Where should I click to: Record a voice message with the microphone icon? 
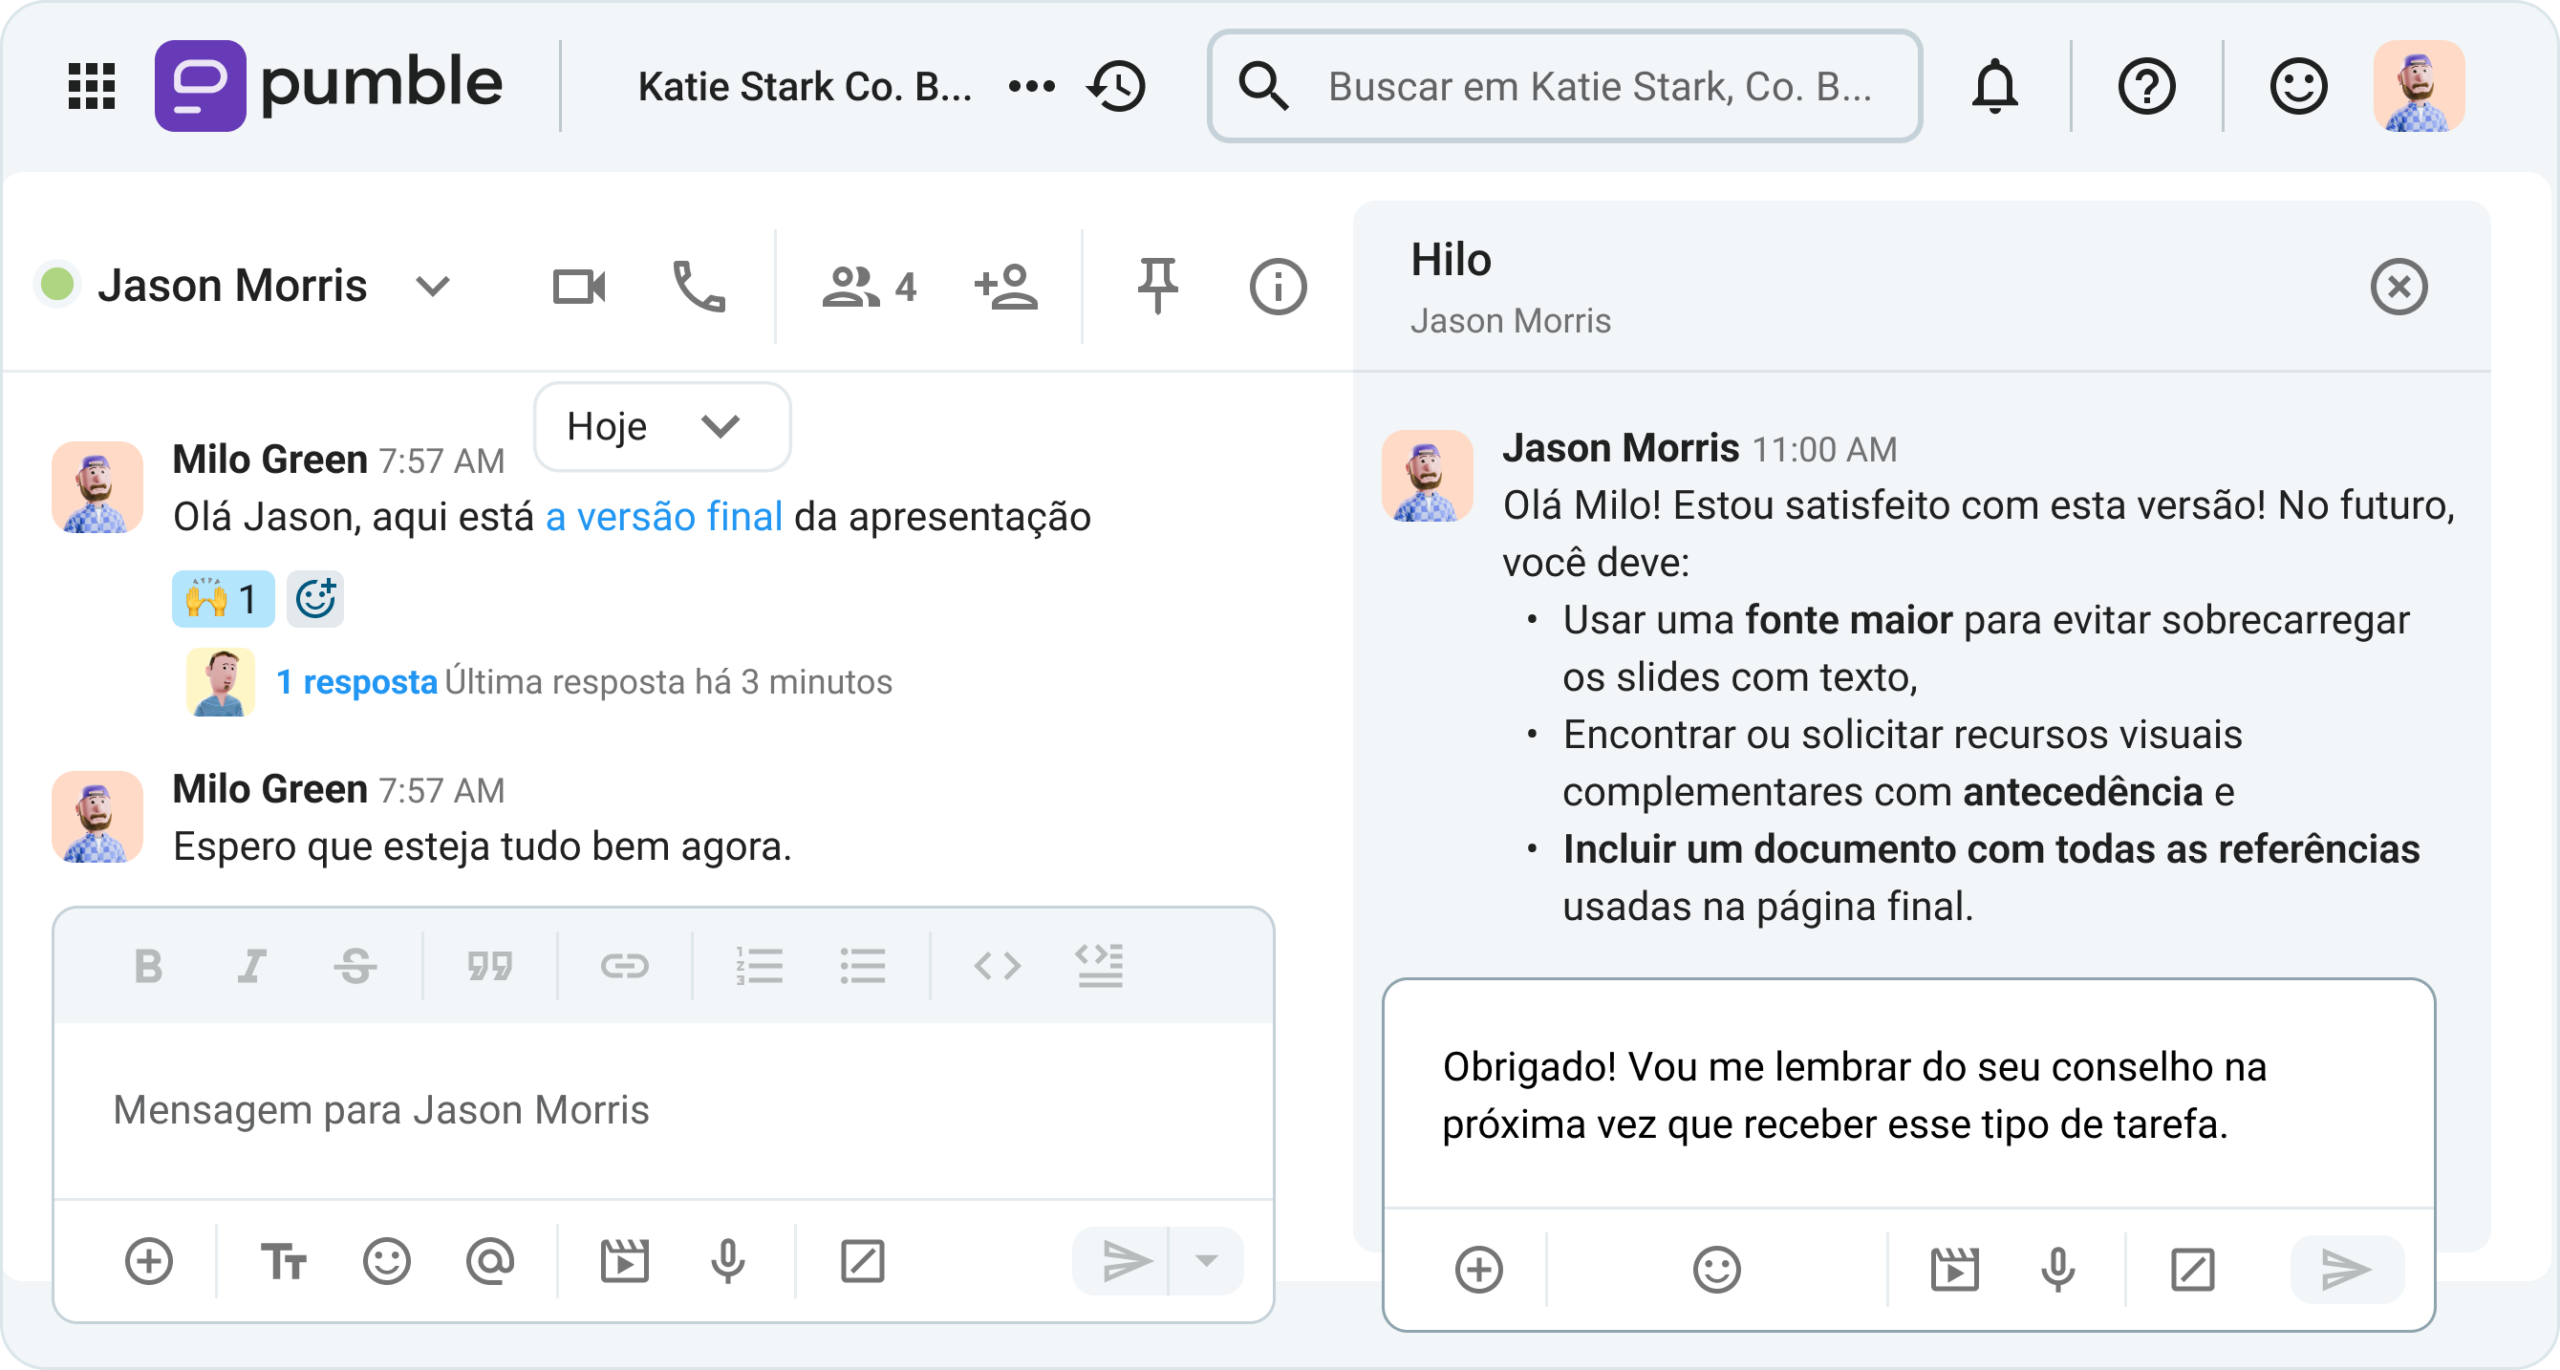pos(727,1260)
